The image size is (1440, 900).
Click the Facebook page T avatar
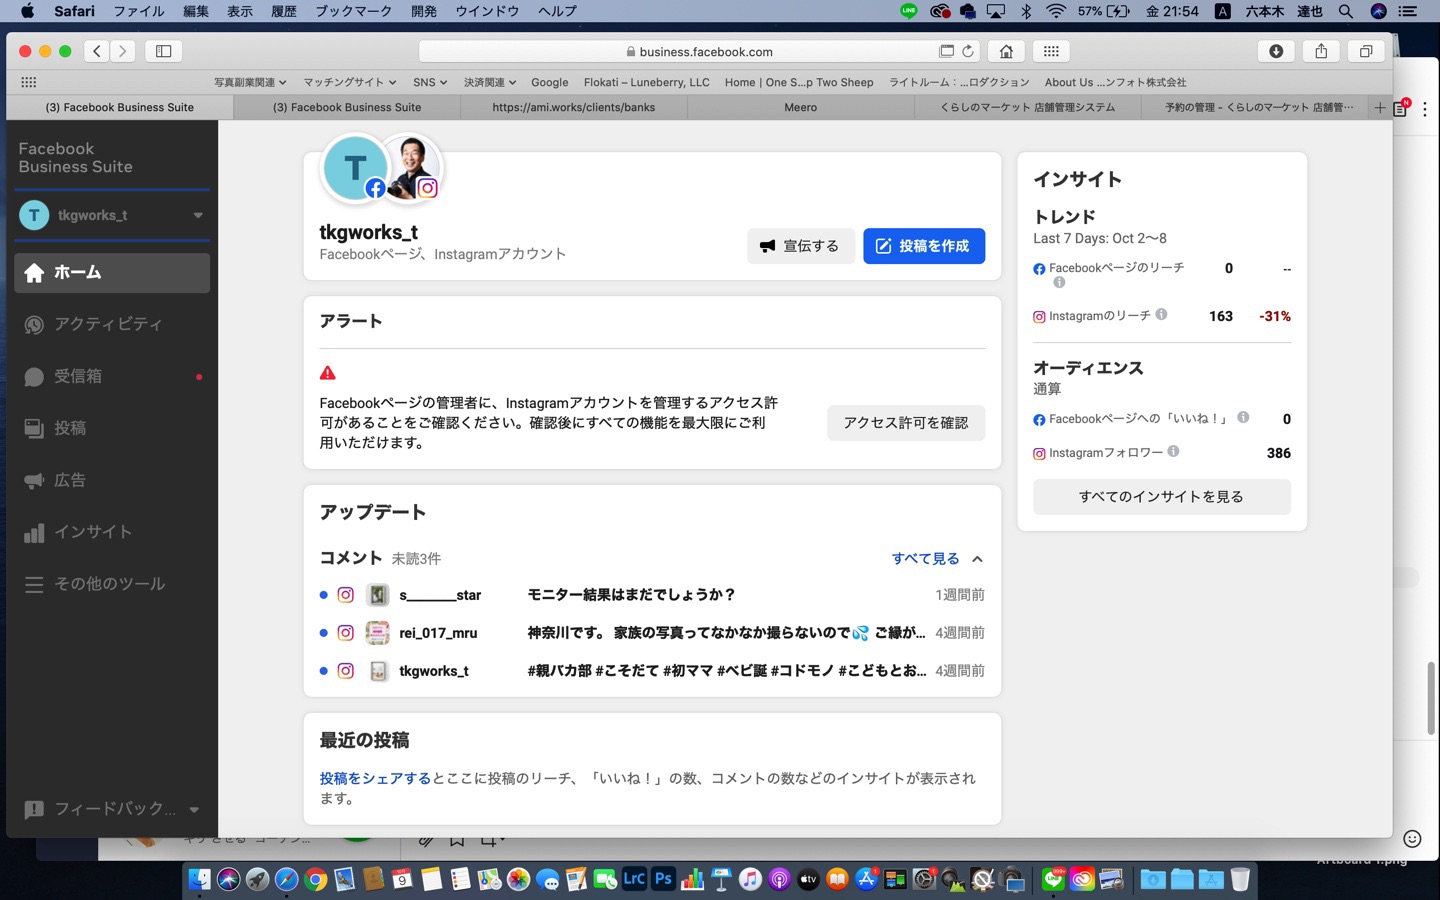(x=353, y=167)
